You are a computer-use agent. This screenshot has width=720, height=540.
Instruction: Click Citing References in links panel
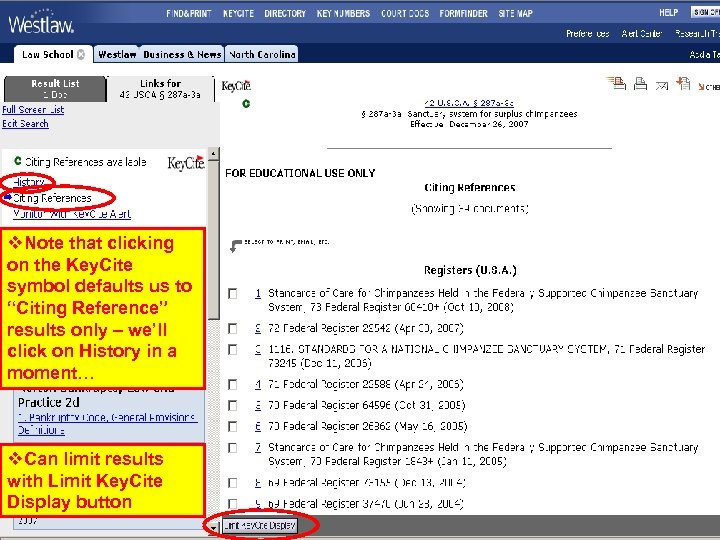pyautogui.click(x=52, y=198)
